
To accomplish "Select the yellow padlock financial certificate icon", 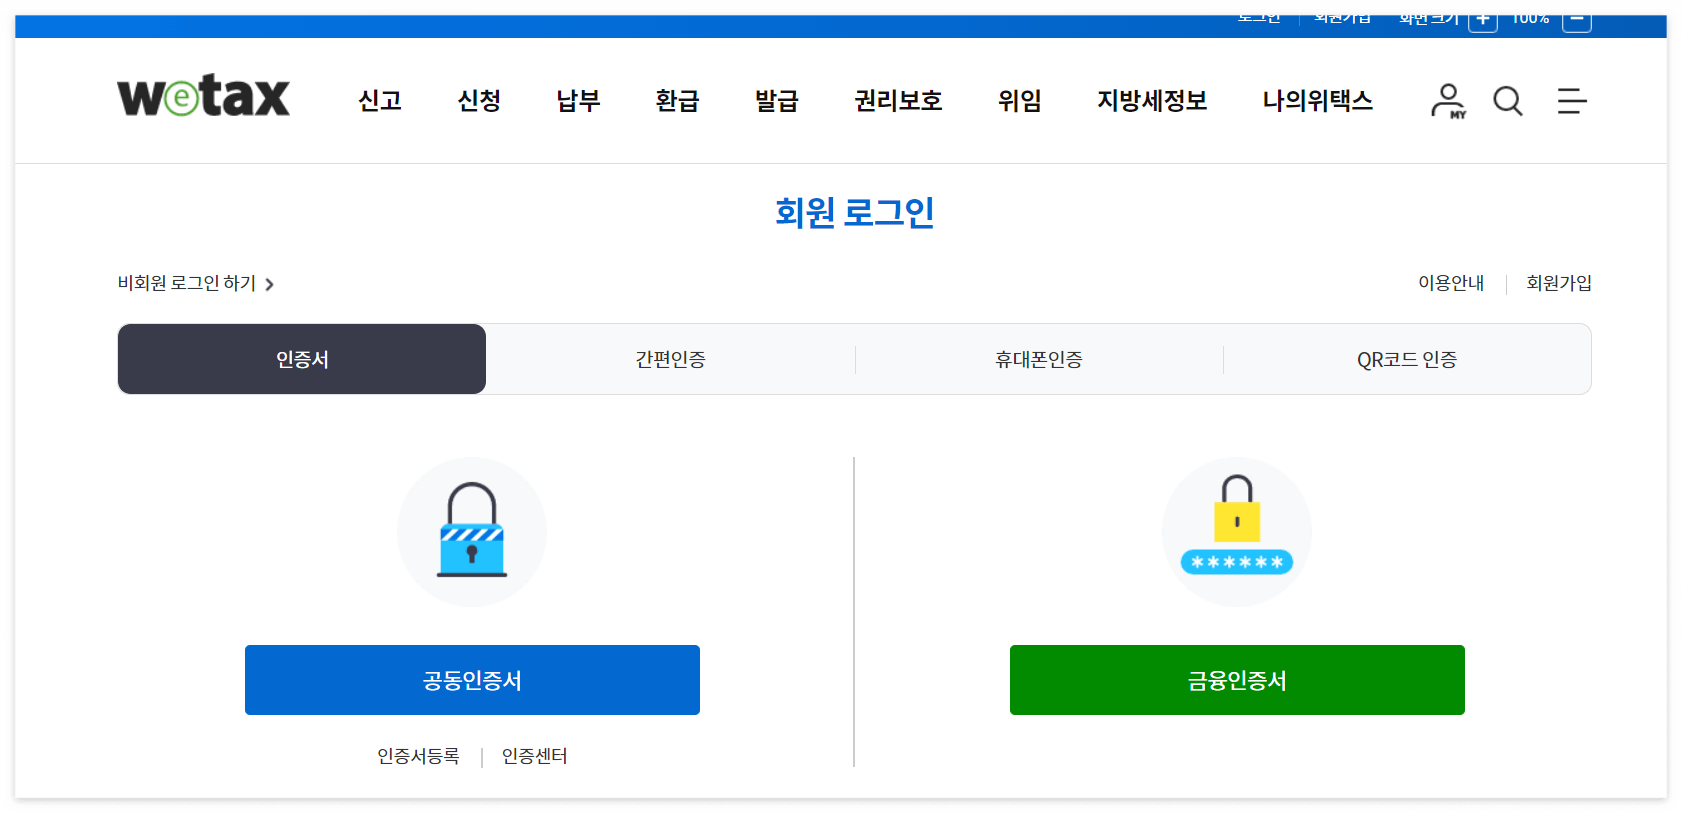I will (x=1236, y=531).
